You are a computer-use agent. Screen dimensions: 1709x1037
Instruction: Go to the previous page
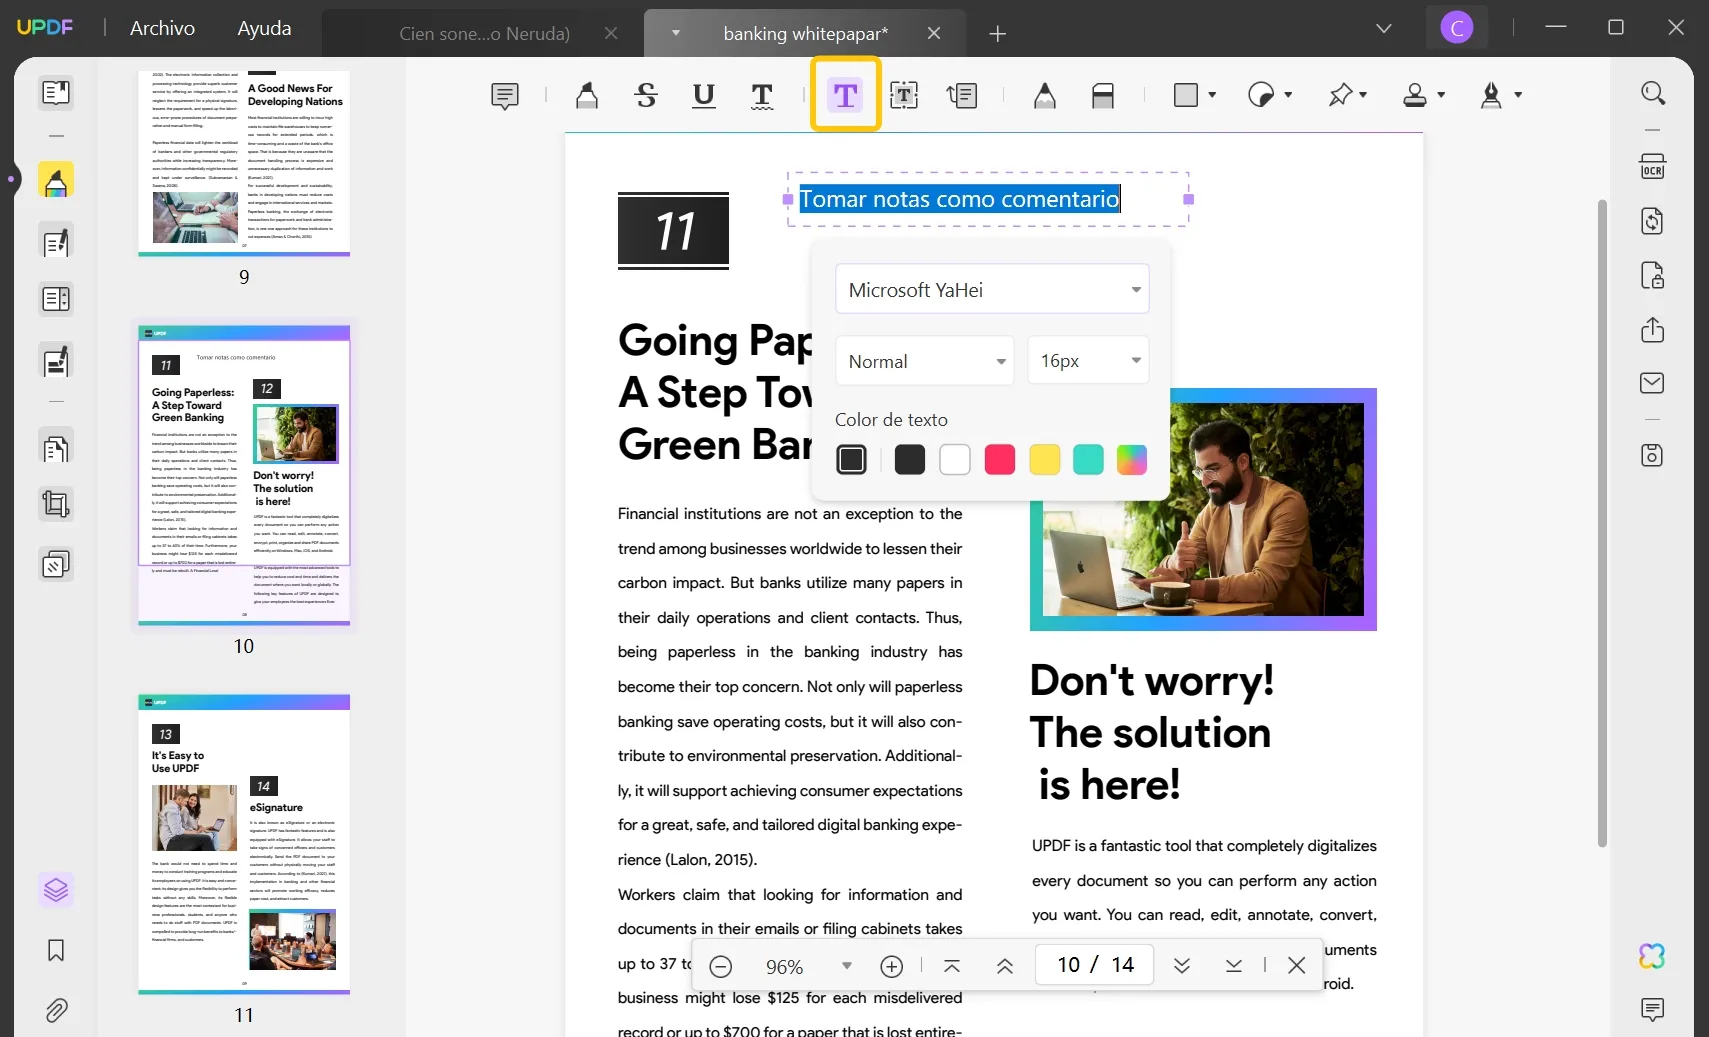pyautogui.click(x=1005, y=966)
